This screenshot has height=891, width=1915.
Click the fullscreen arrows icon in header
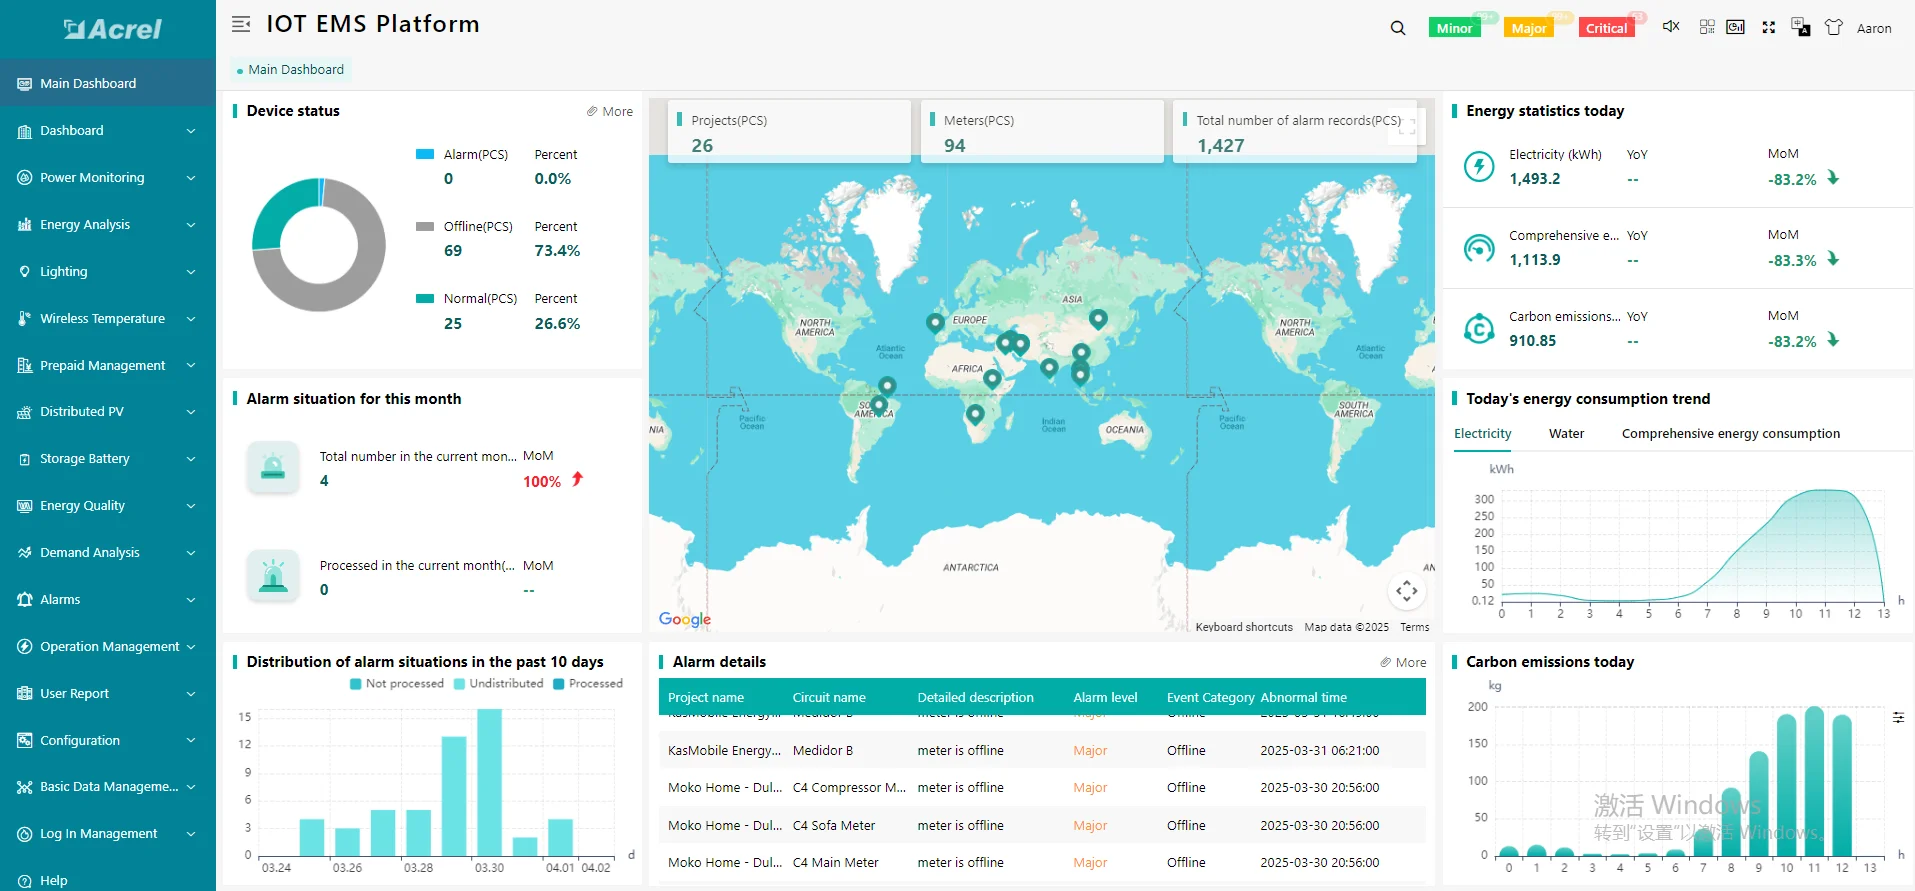click(1768, 27)
